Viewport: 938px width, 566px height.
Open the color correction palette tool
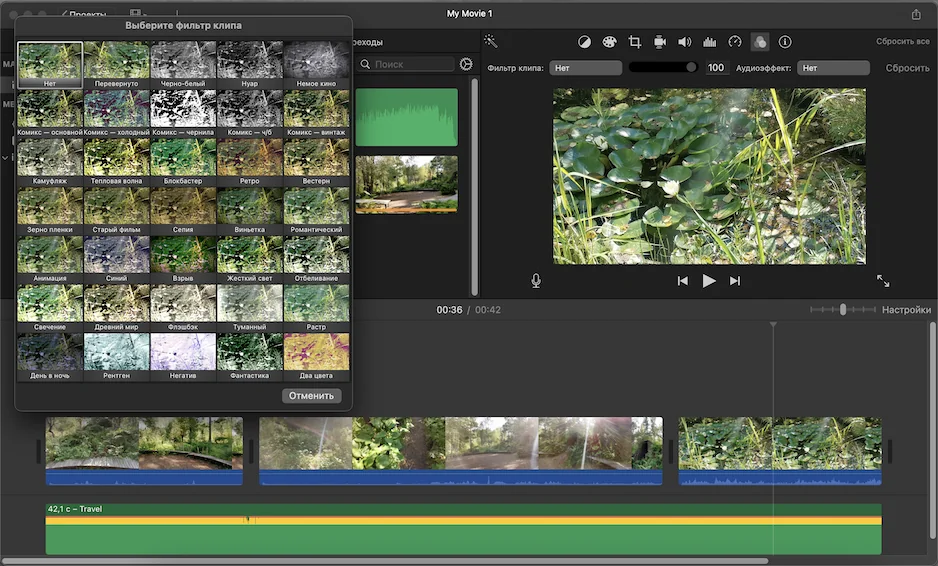click(x=610, y=42)
